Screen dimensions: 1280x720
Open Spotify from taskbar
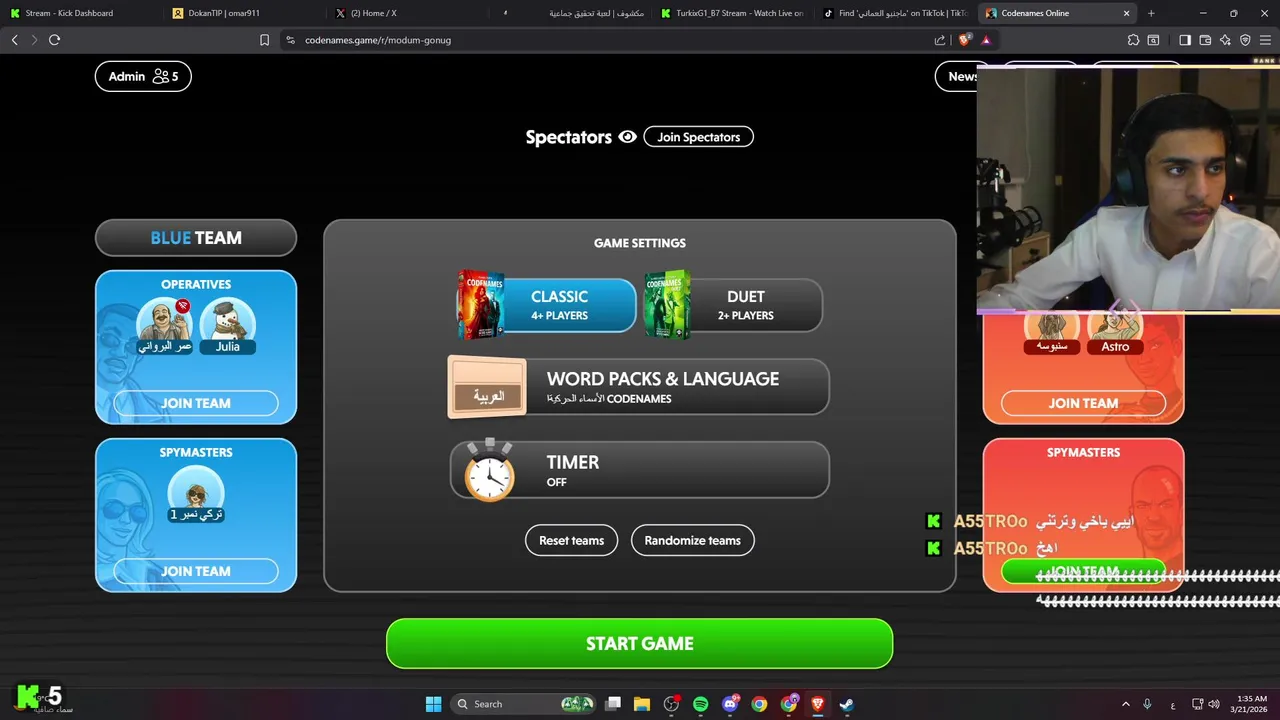[700, 704]
